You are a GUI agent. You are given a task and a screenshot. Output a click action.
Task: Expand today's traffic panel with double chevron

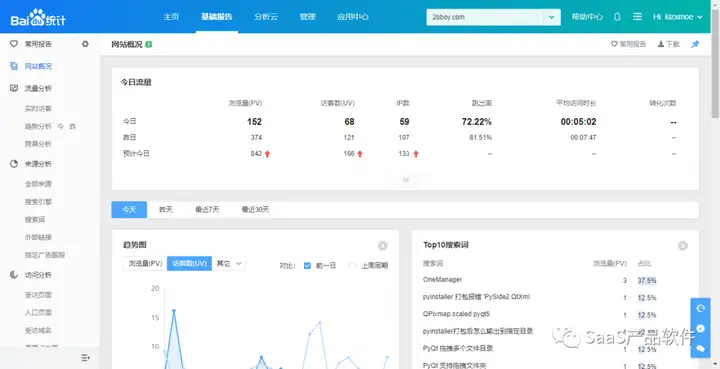click(405, 179)
